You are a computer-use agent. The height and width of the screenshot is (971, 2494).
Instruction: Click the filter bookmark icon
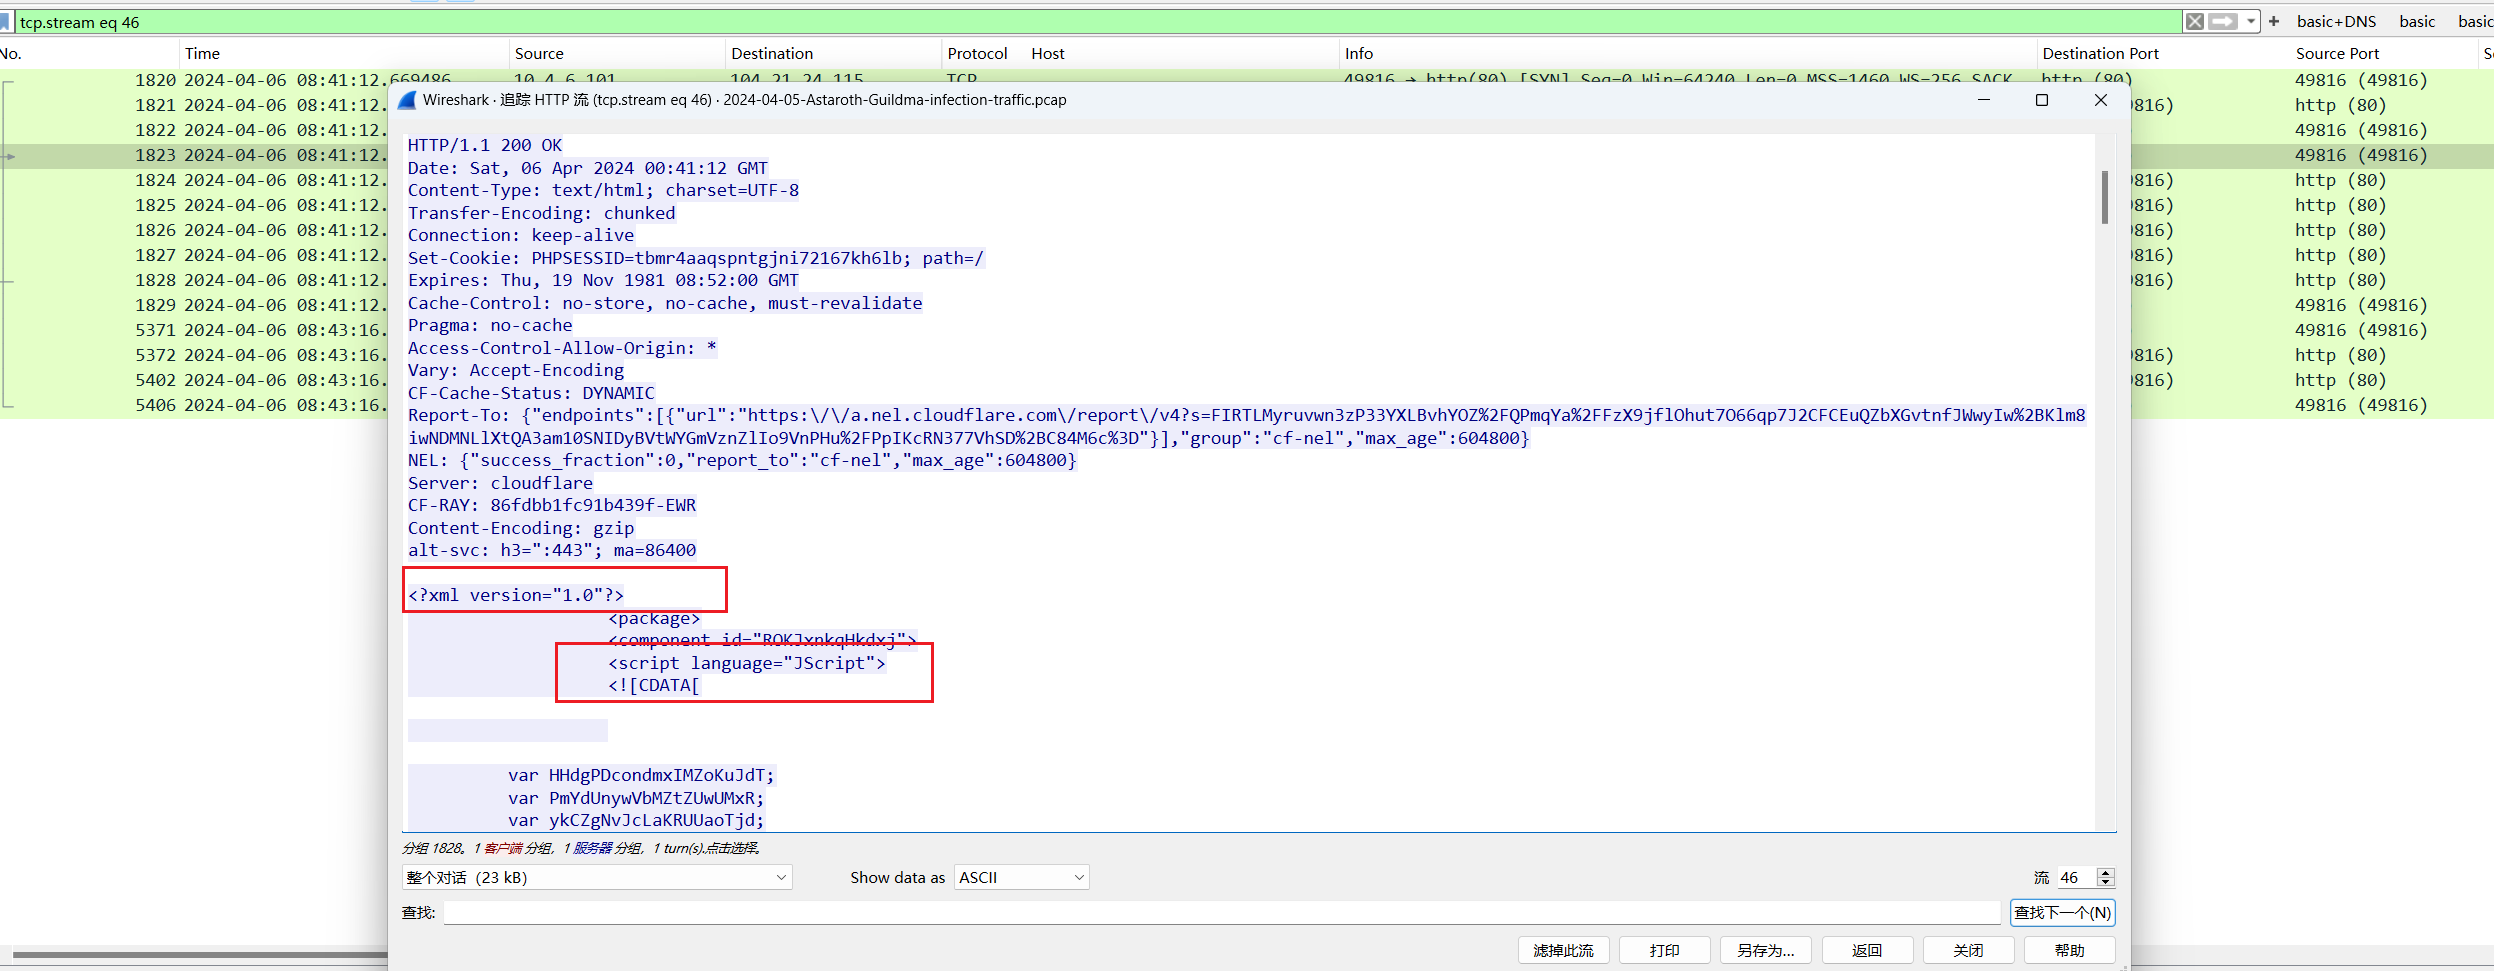(x=6, y=22)
